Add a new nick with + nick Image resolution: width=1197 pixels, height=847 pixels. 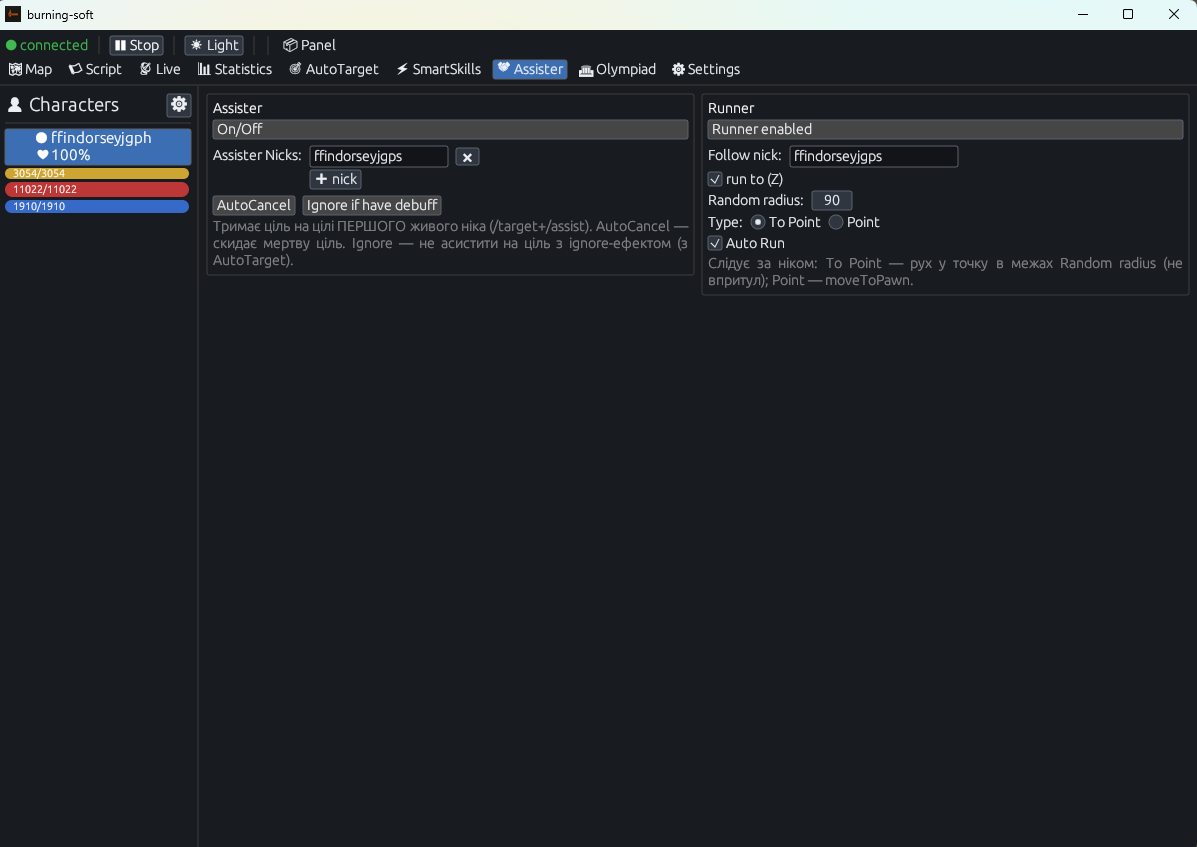336,179
